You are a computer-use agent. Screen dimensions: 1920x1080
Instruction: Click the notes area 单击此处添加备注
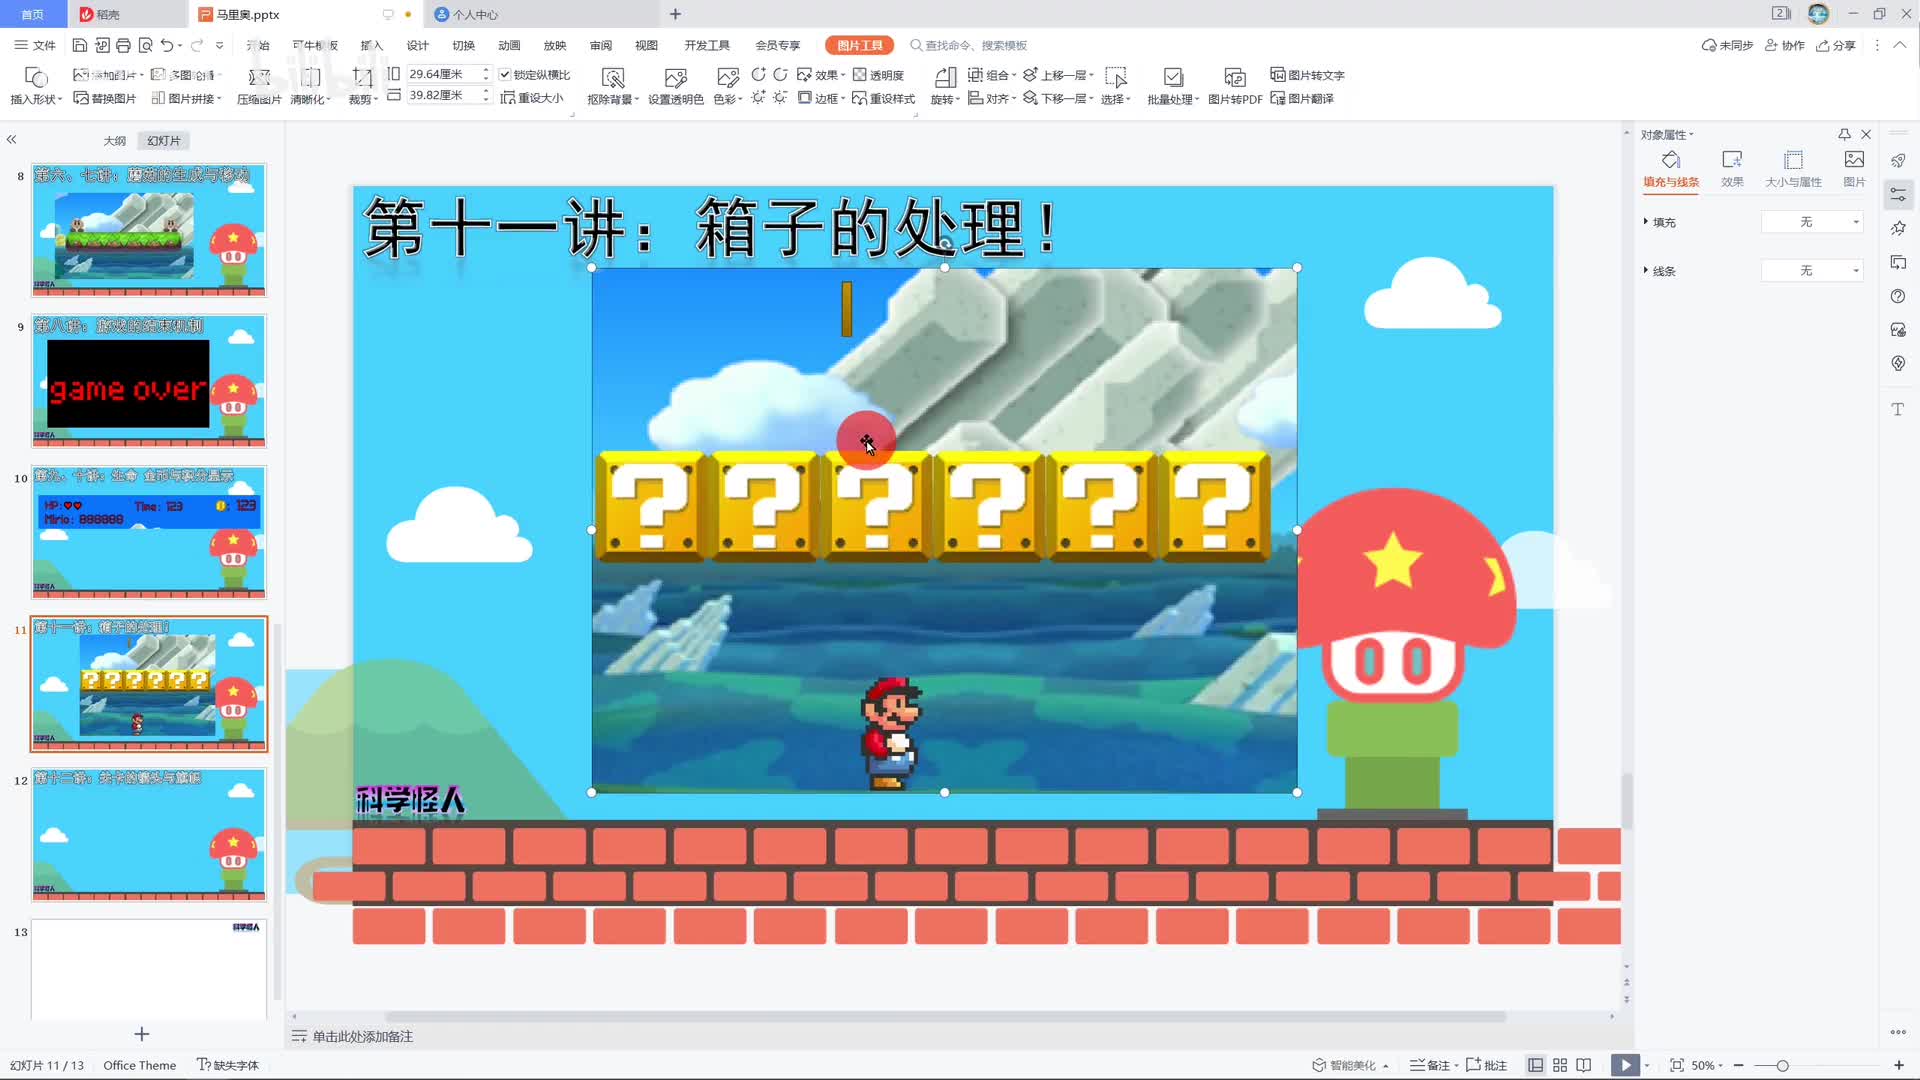(x=362, y=1036)
